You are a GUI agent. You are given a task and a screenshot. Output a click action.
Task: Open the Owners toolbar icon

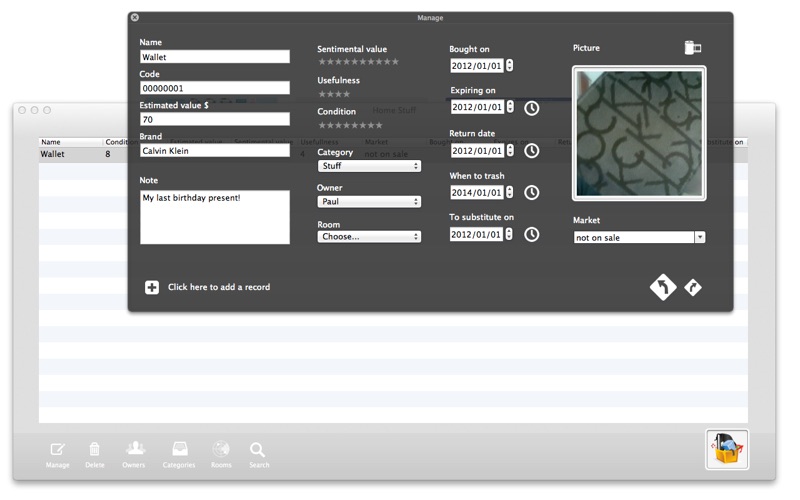click(135, 448)
